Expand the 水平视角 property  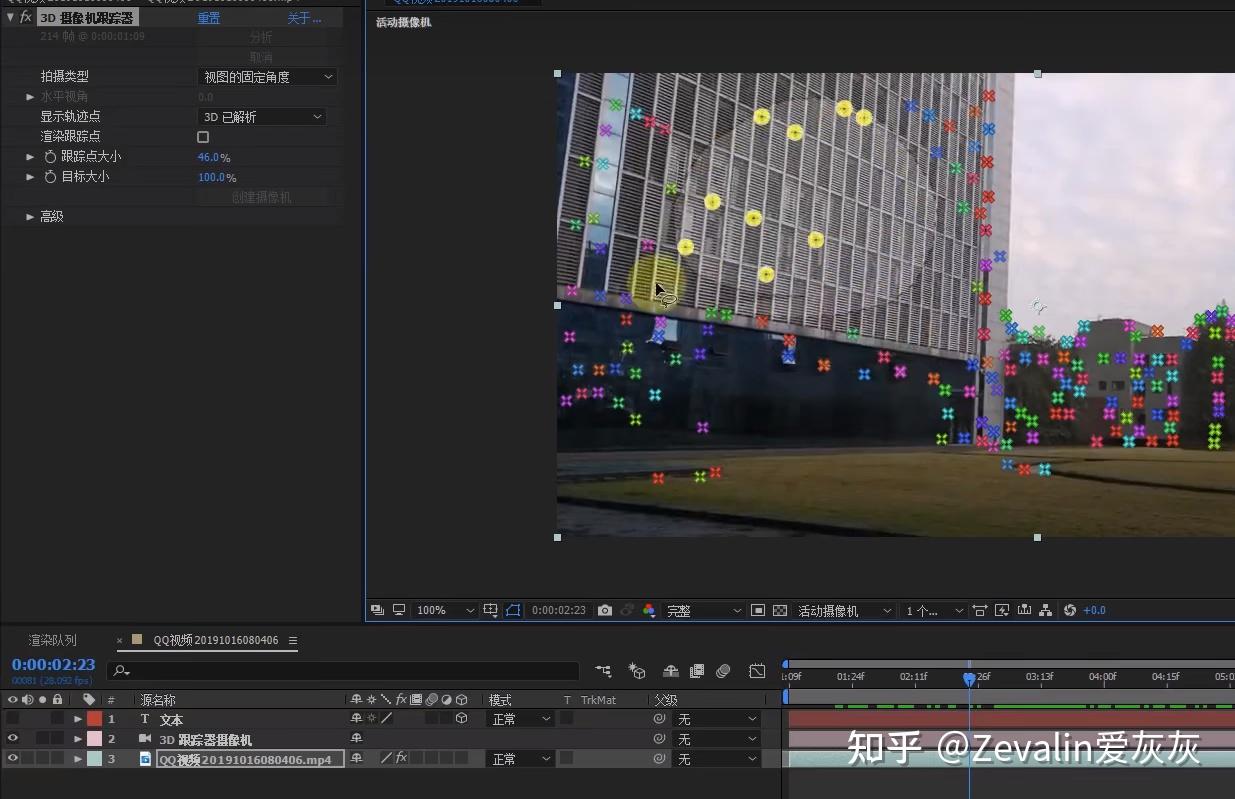tap(30, 97)
